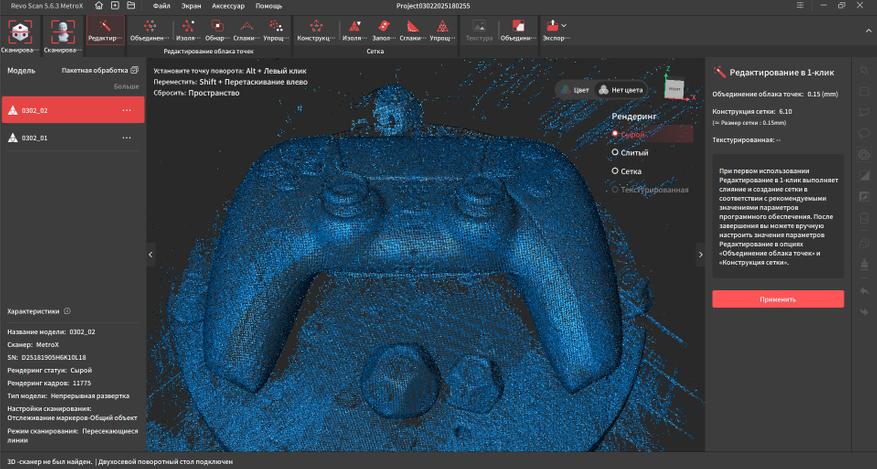
Task: Switch display to Нет цвета mode
Action: 617,89
